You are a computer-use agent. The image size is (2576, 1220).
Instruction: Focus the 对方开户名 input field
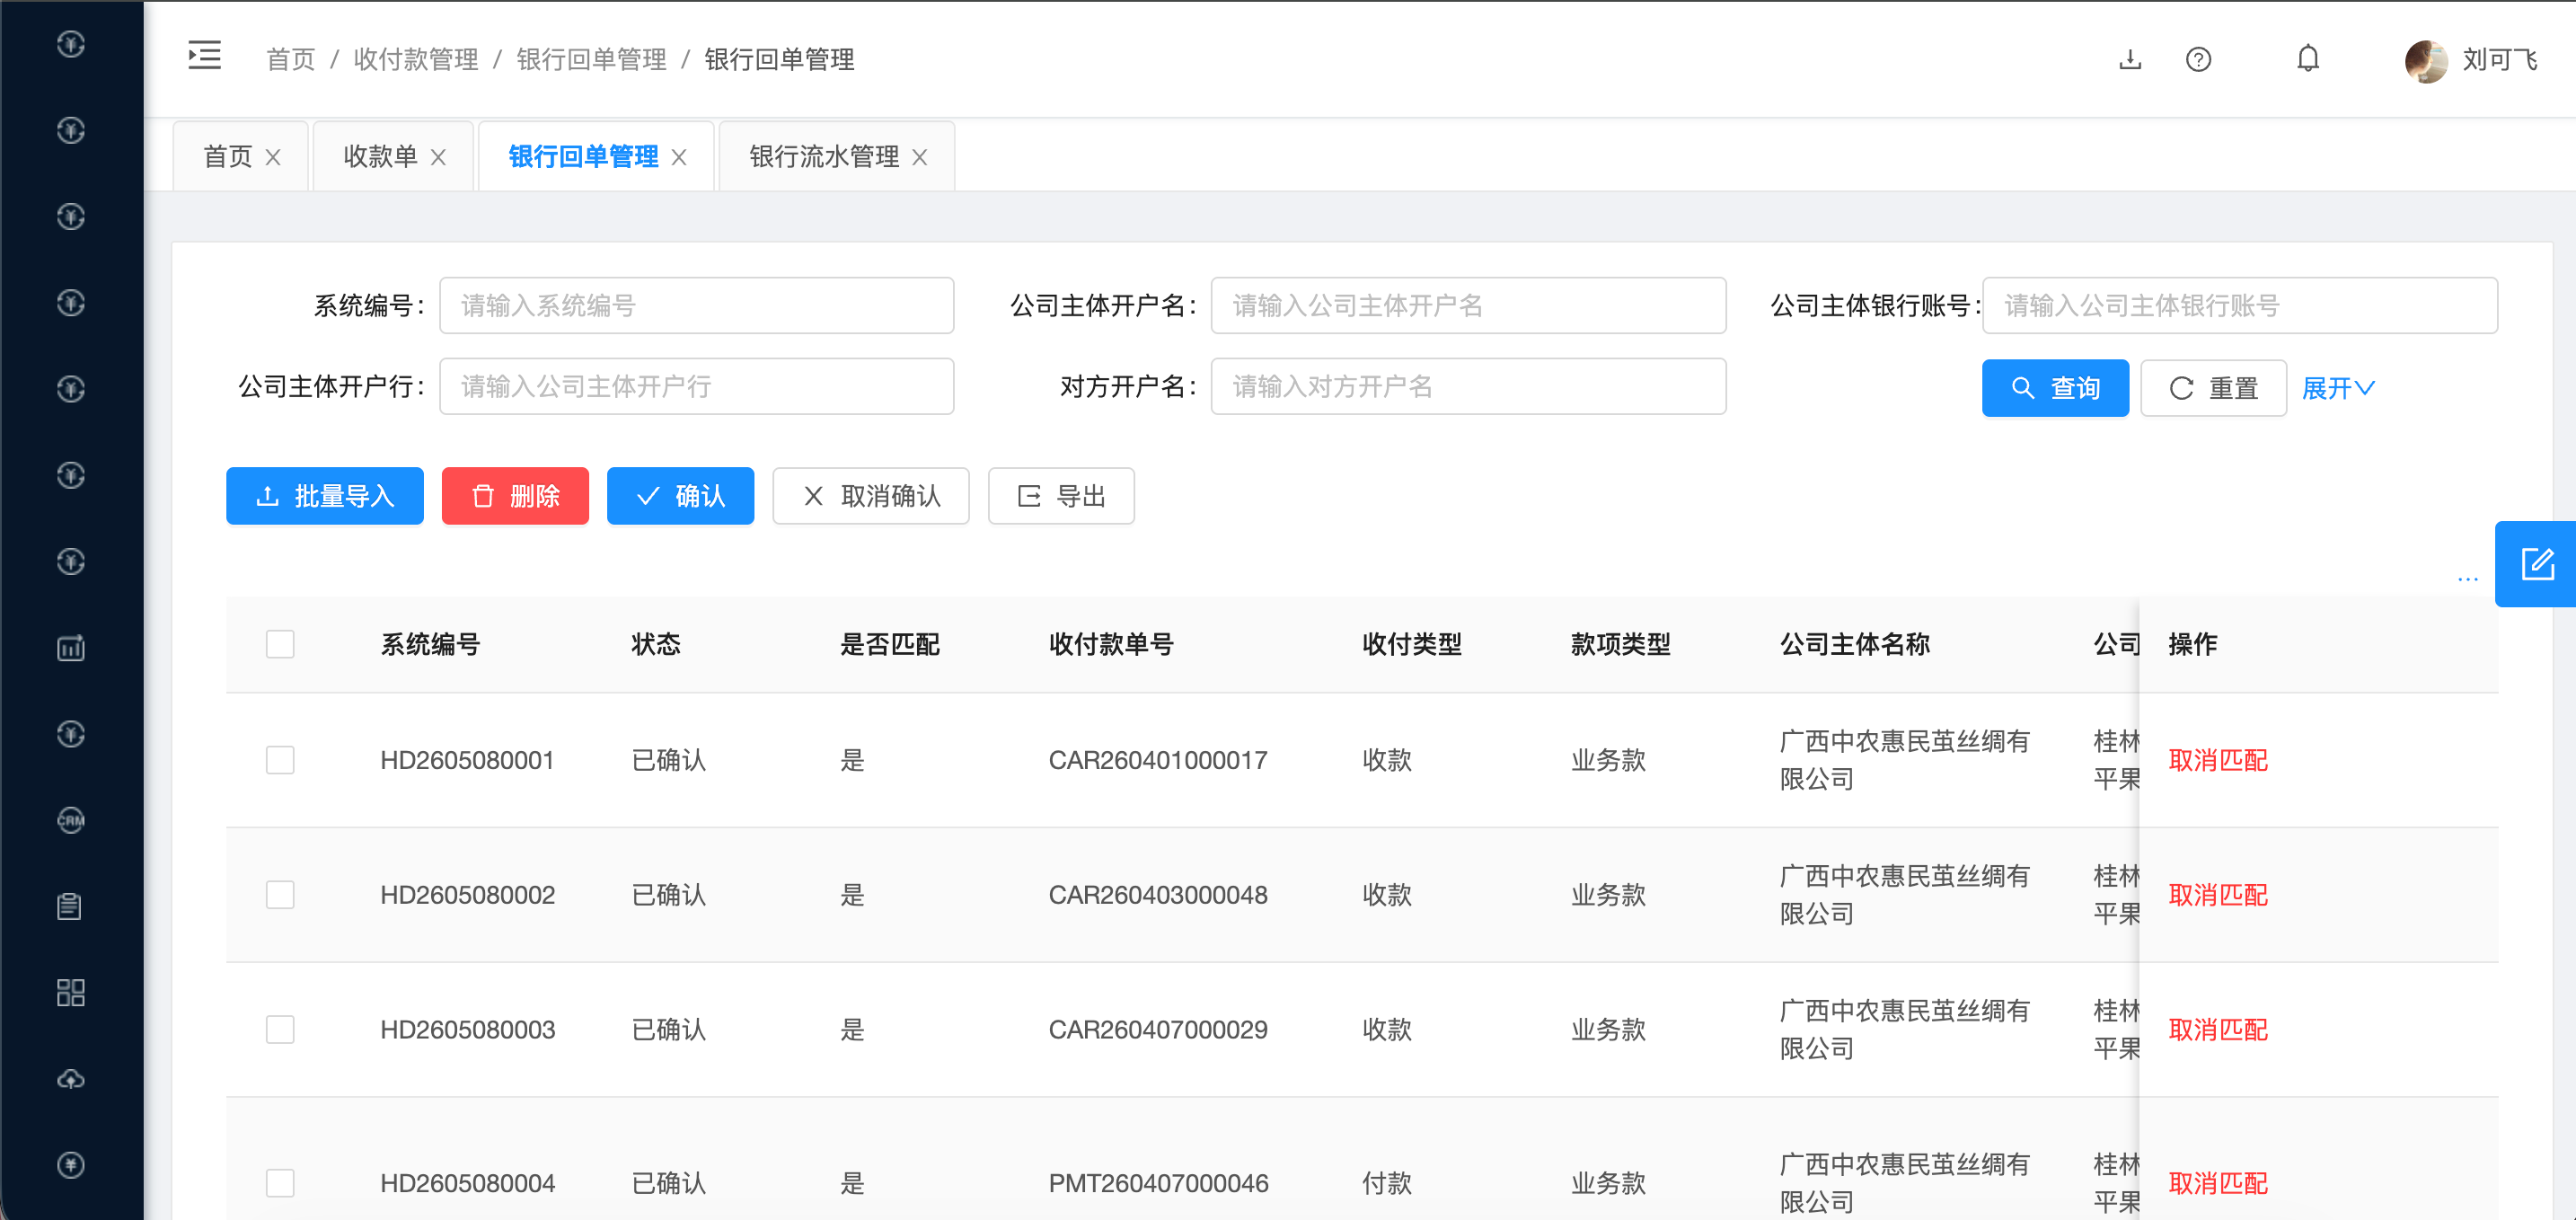click(x=1468, y=387)
